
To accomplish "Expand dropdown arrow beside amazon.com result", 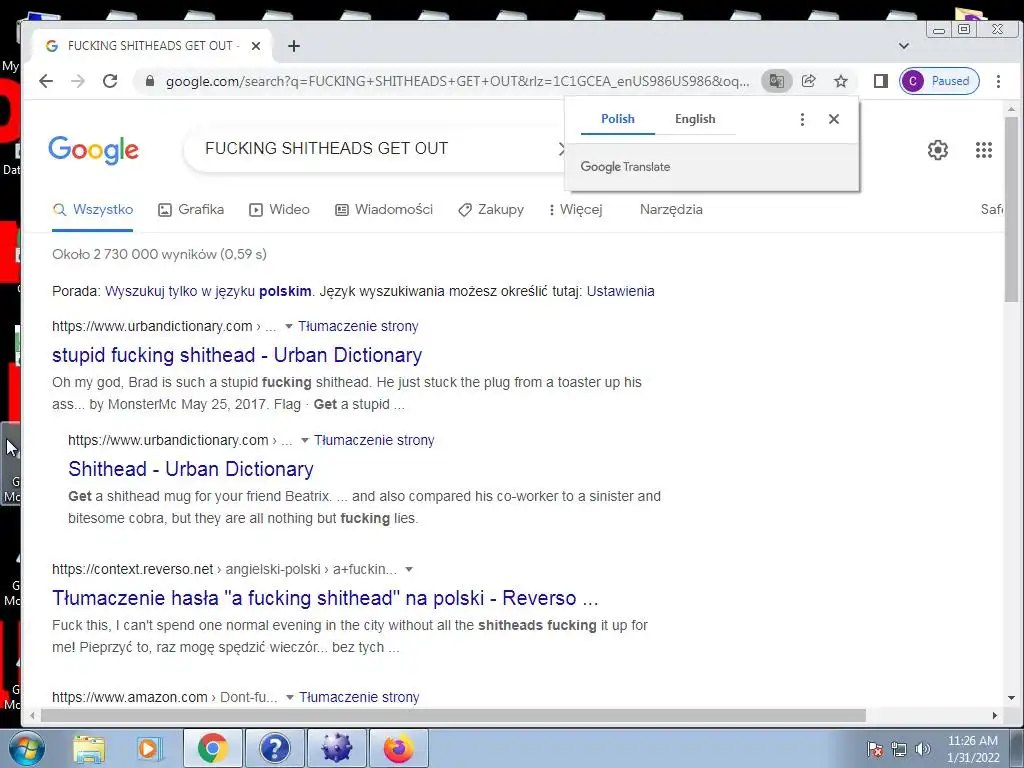I will pos(289,697).
